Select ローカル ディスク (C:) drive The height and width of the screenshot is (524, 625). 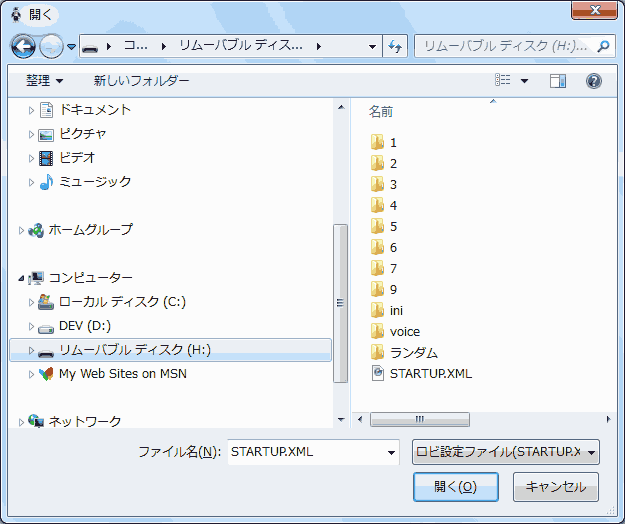pos(122,302)
